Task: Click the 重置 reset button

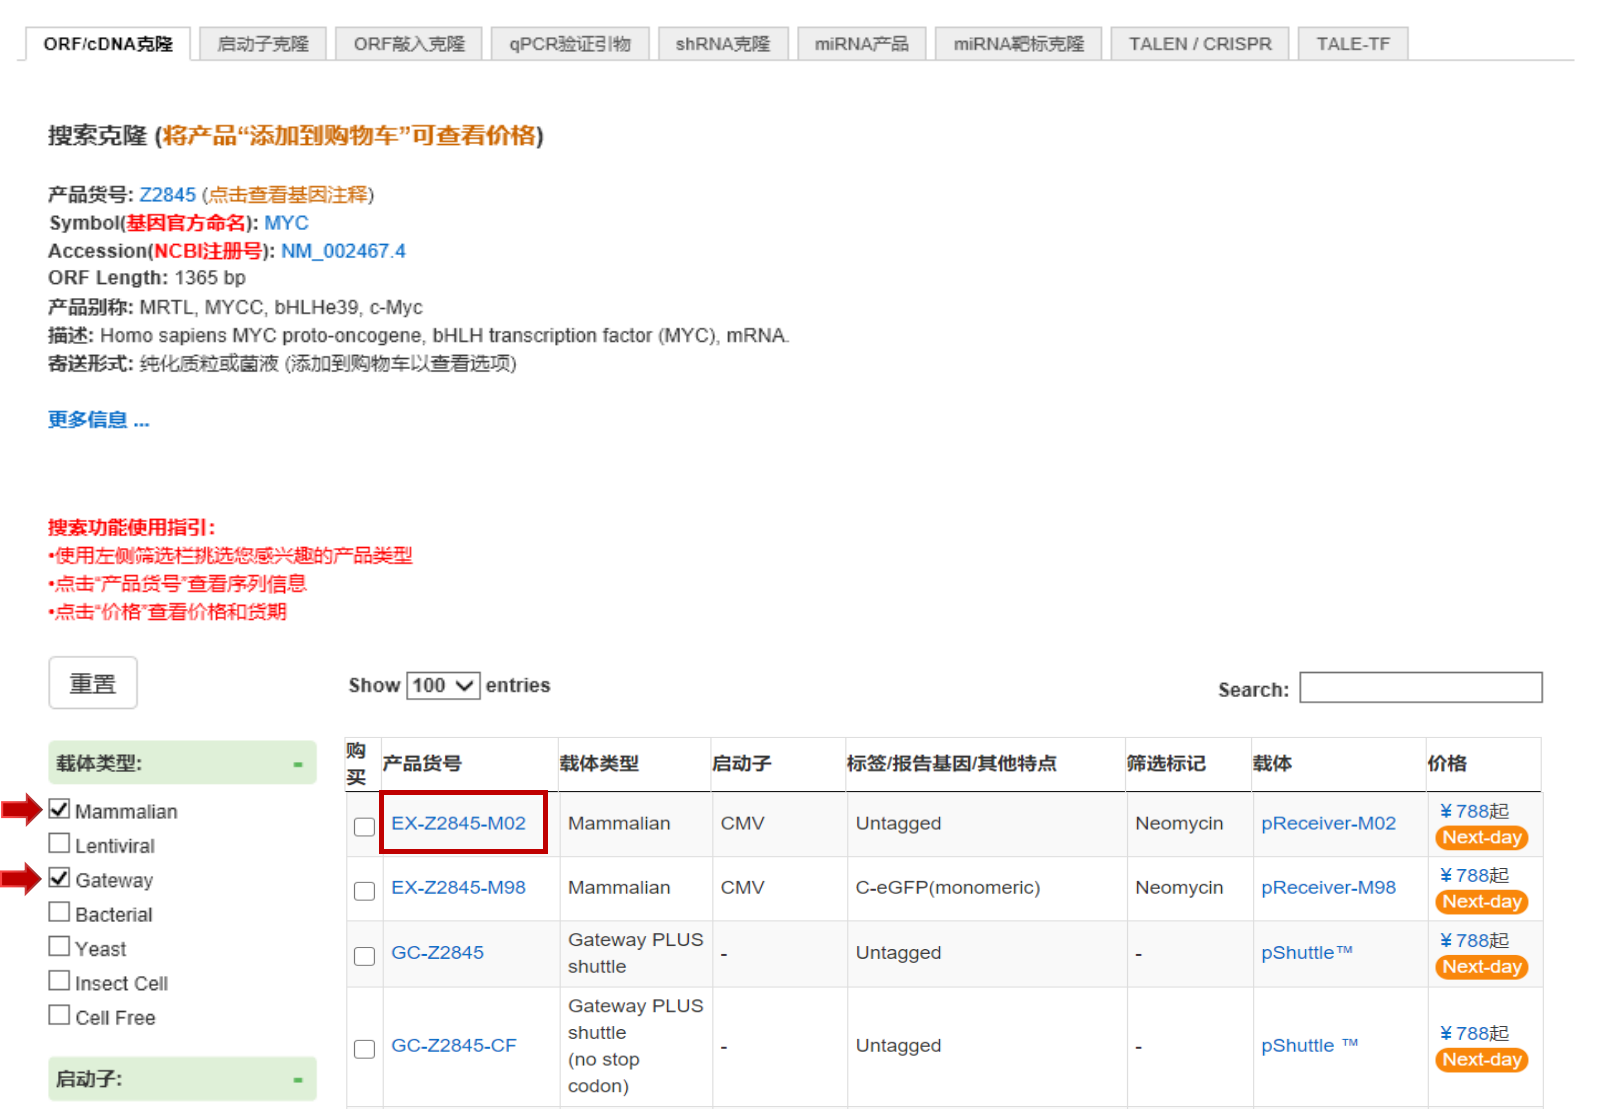Action: click(93, 683)
